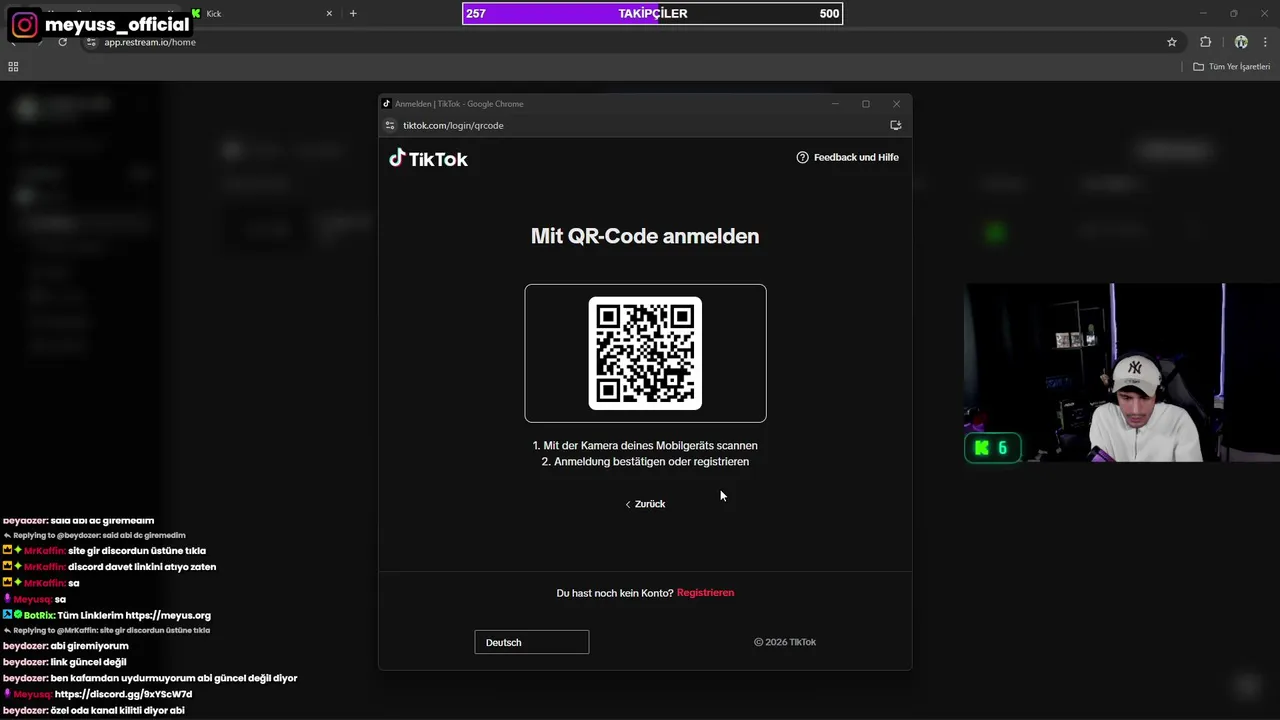Bookmark this page with the star icon
The height and width of the screenshot is (720, 1280).
1172,42
